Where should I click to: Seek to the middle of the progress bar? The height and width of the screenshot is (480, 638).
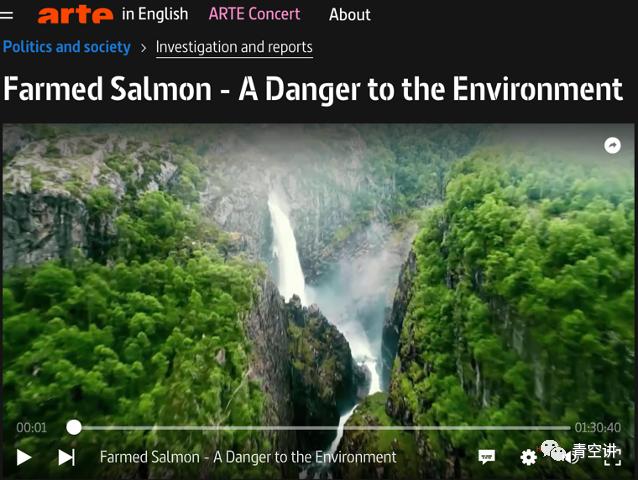pos(321,428)
